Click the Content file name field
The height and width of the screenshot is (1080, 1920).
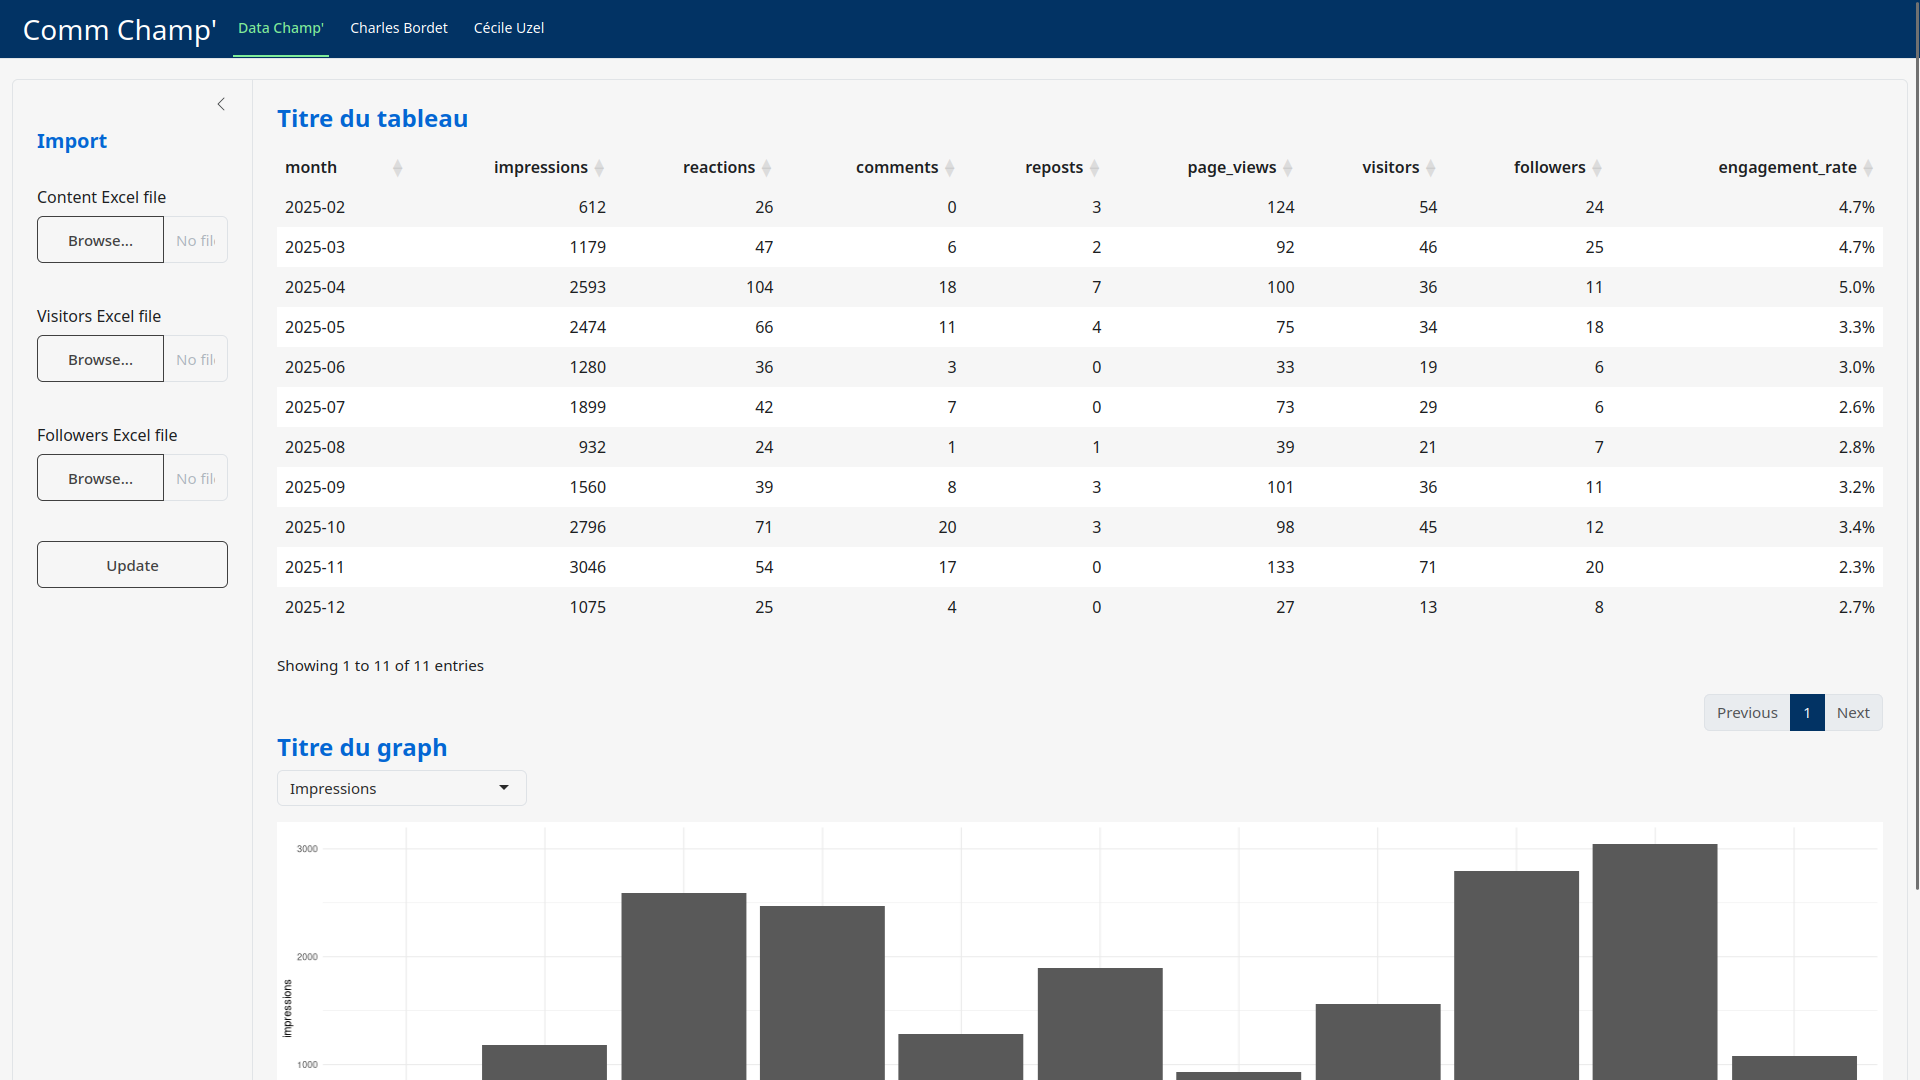point(196,240)
